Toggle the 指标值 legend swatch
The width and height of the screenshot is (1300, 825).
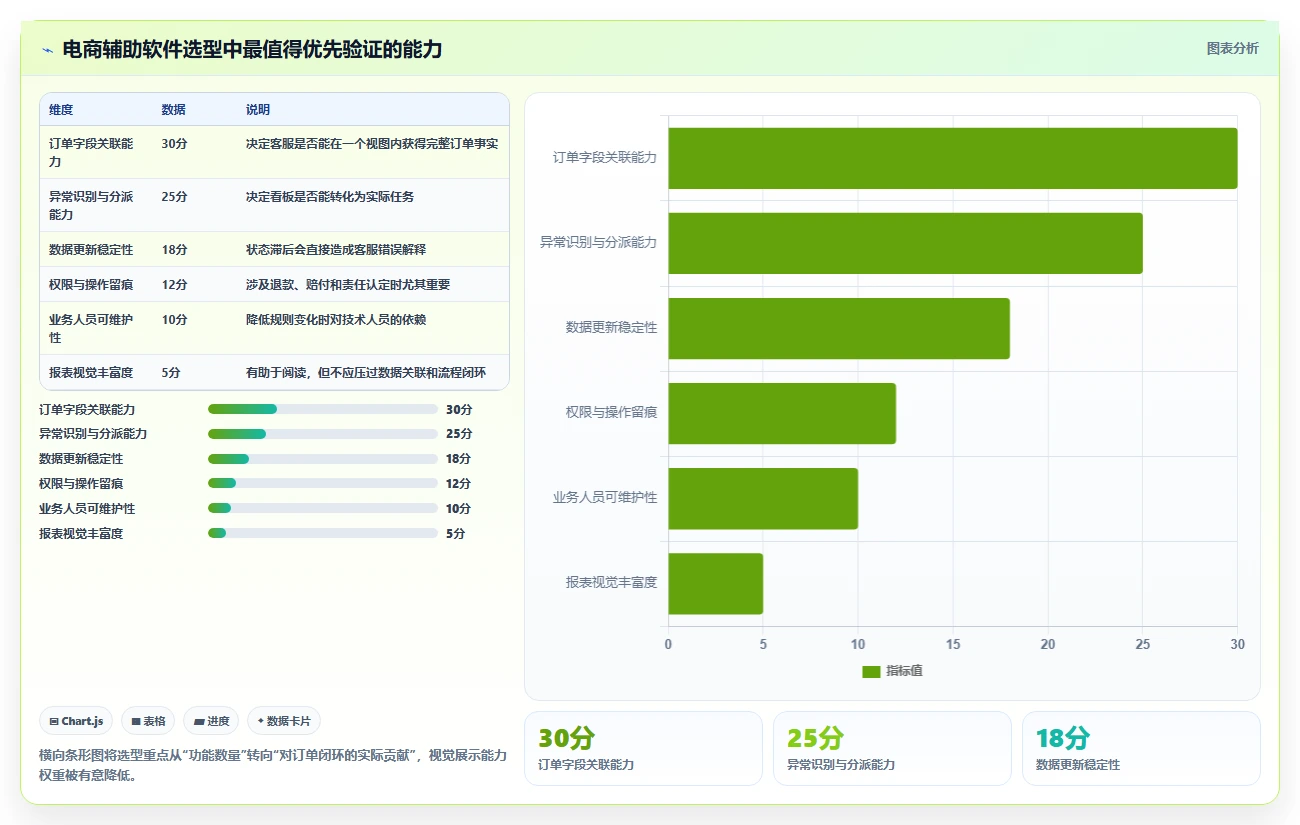(x=871, y=671)
